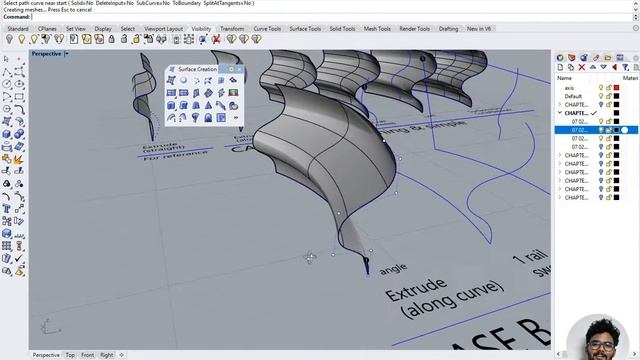Select the Default layer row
640x360 pixels.
point(596,96)
